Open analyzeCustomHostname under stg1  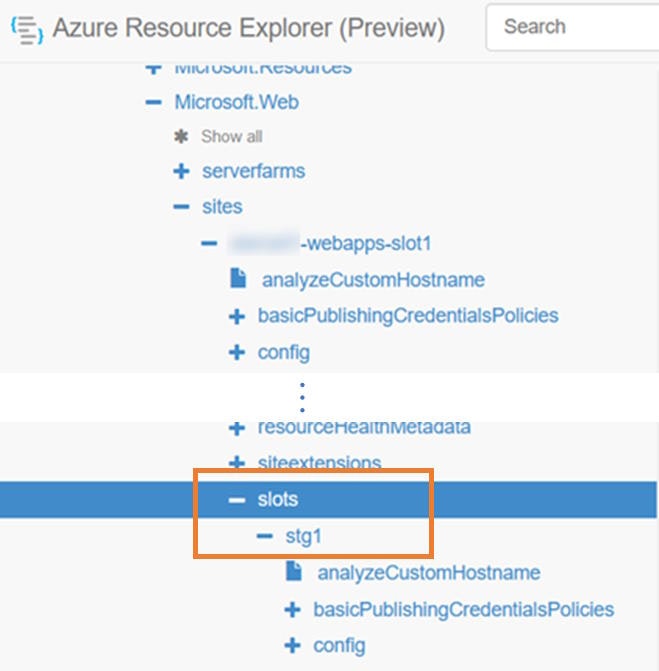(428, 573)
